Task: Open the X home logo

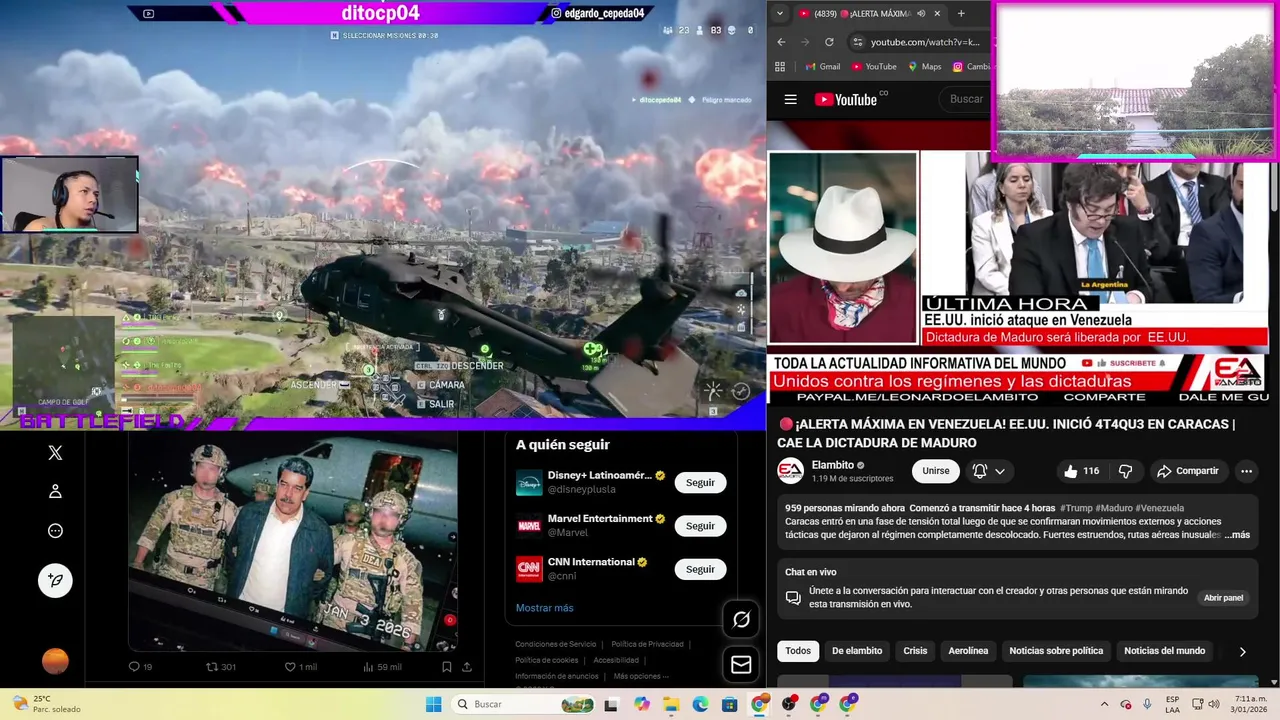Action: 55,453
